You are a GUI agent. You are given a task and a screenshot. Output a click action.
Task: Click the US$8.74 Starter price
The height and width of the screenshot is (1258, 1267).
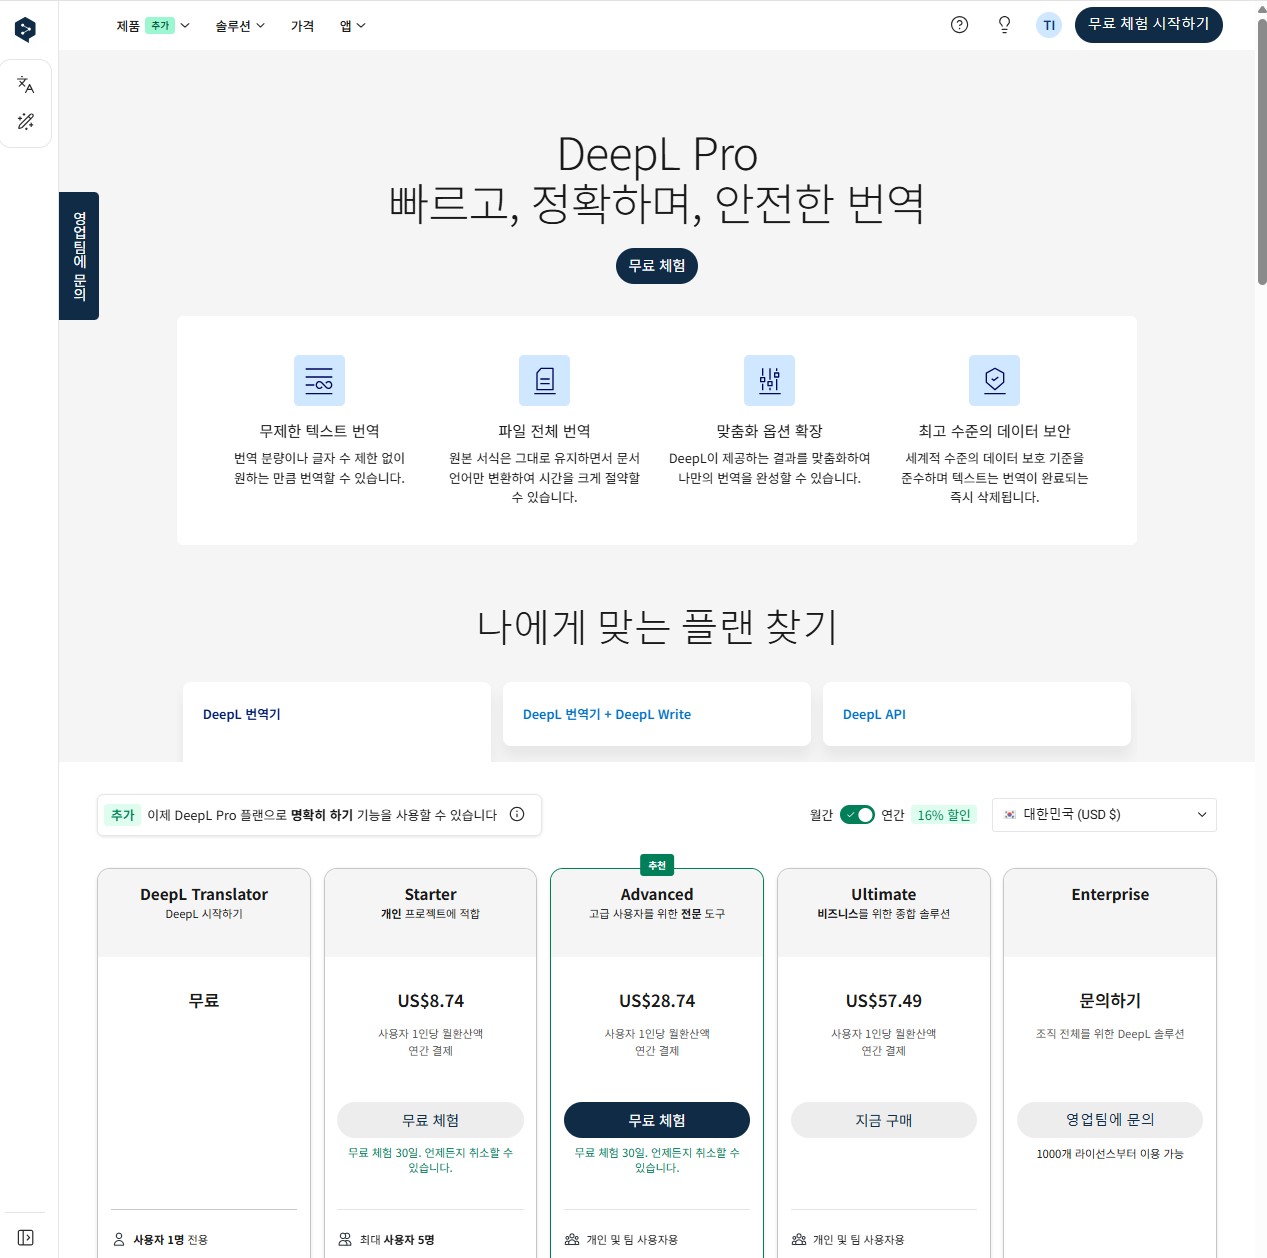[431, 1001]
